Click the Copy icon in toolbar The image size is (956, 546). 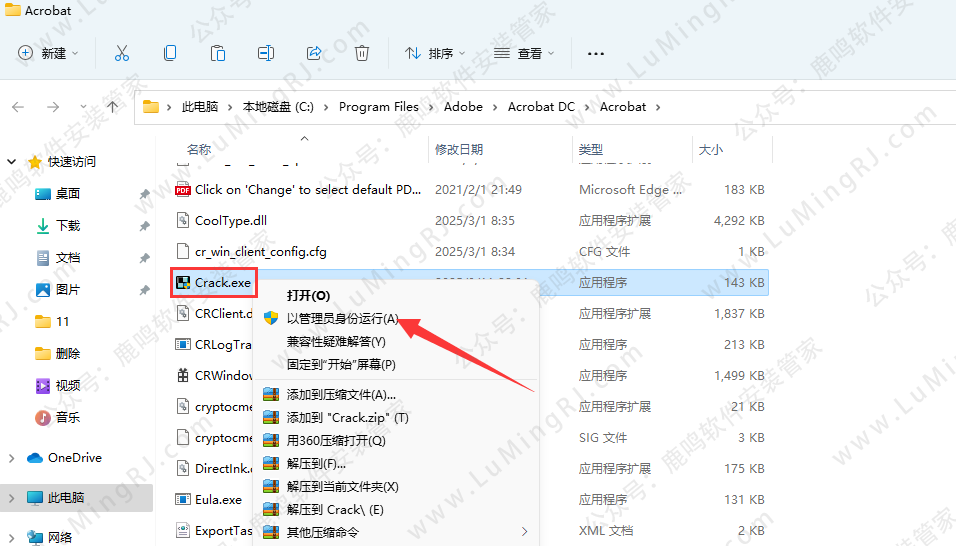click(170, 54)
